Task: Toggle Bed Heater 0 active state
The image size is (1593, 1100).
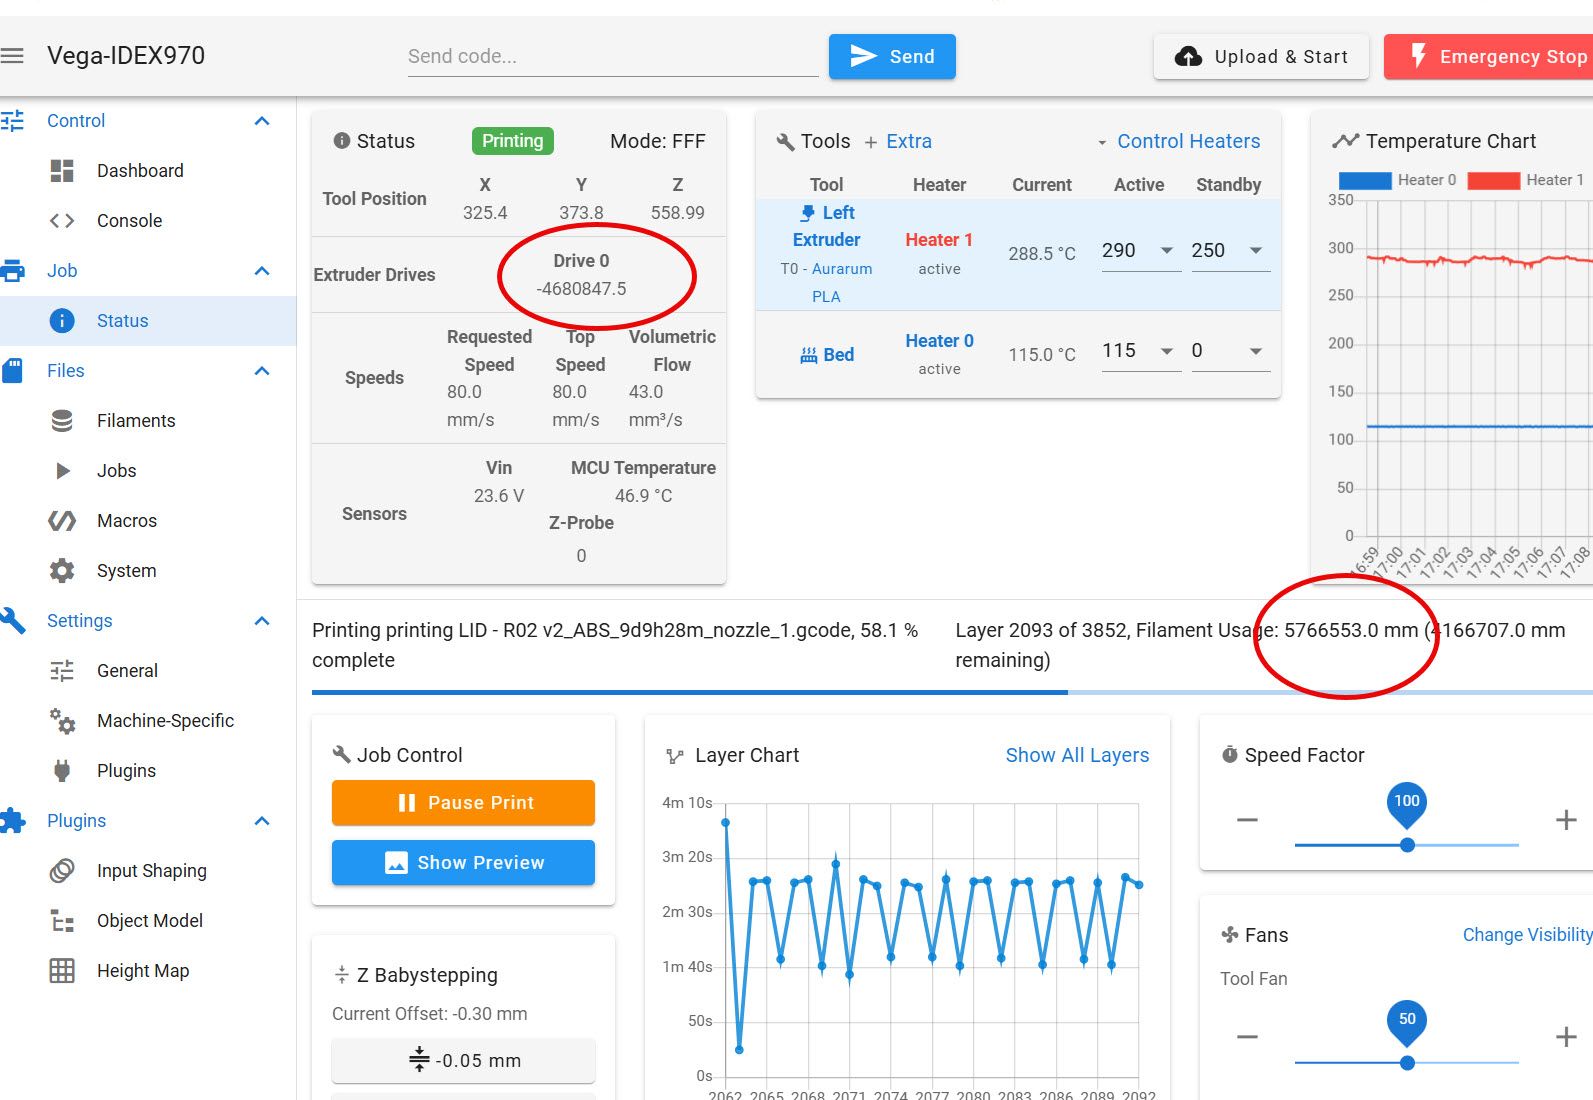Action: [939, 341]
